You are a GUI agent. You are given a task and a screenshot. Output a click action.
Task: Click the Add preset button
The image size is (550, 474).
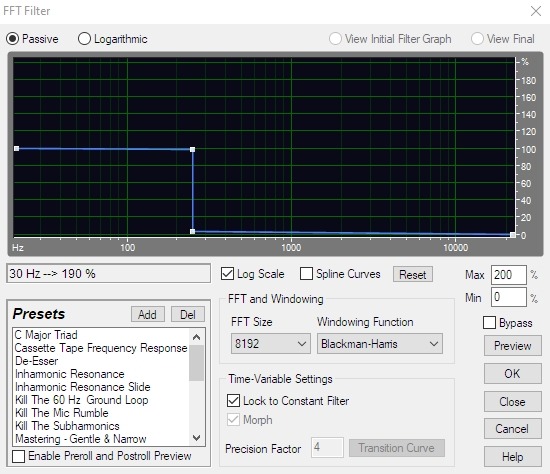click(x=148, y=314)
